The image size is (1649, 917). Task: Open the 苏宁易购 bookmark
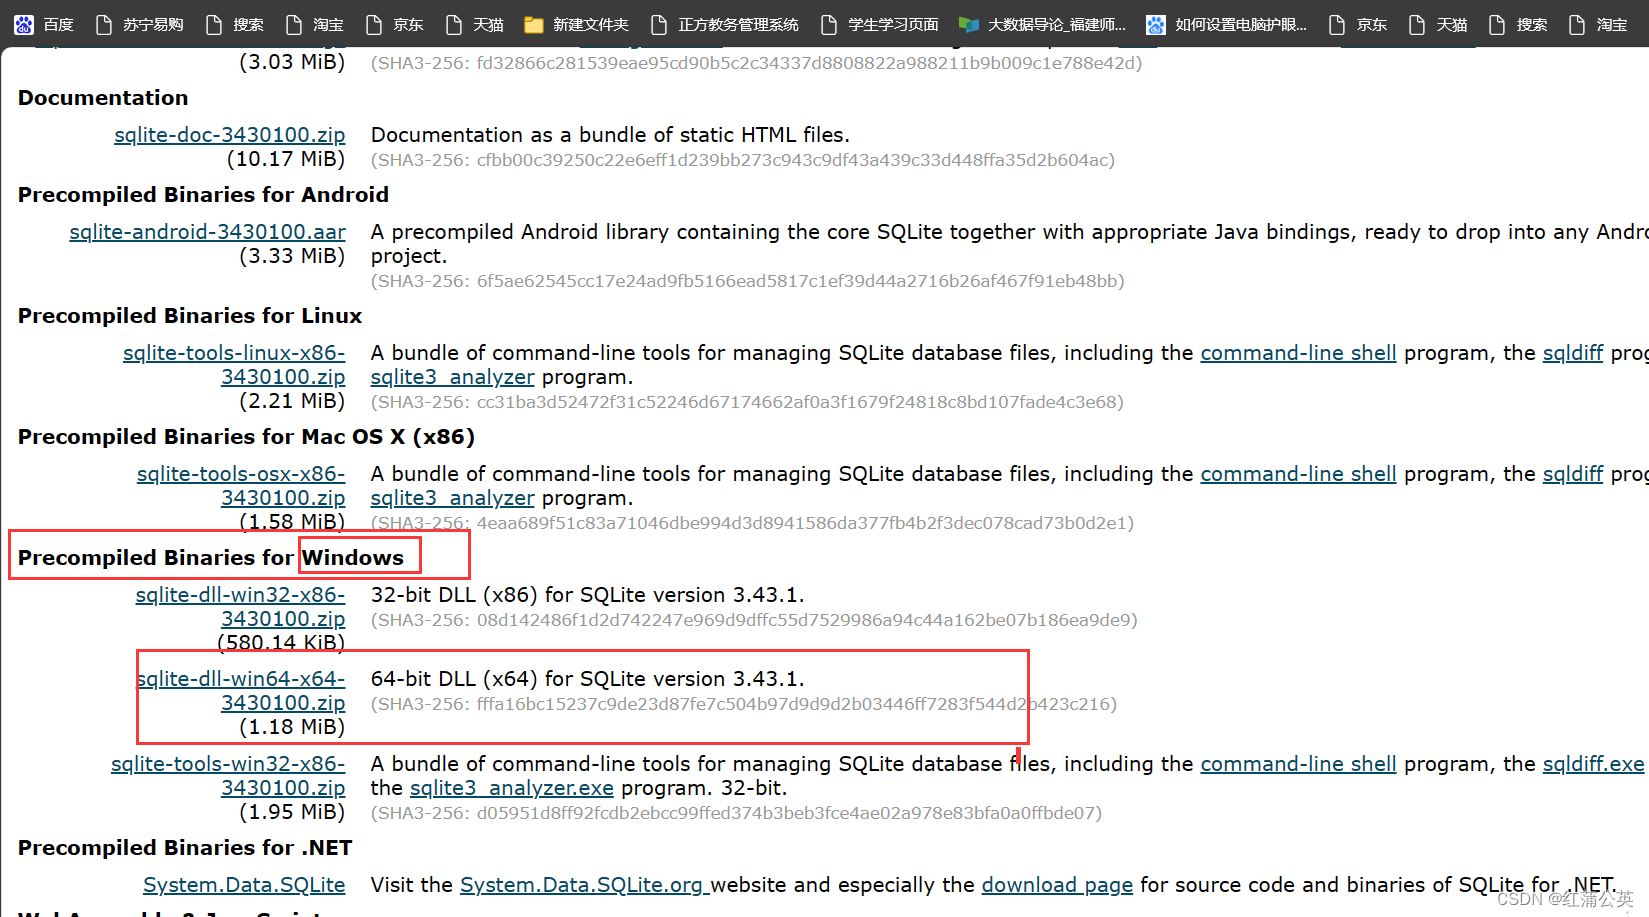pyautogui.click(x=139, y=24)
